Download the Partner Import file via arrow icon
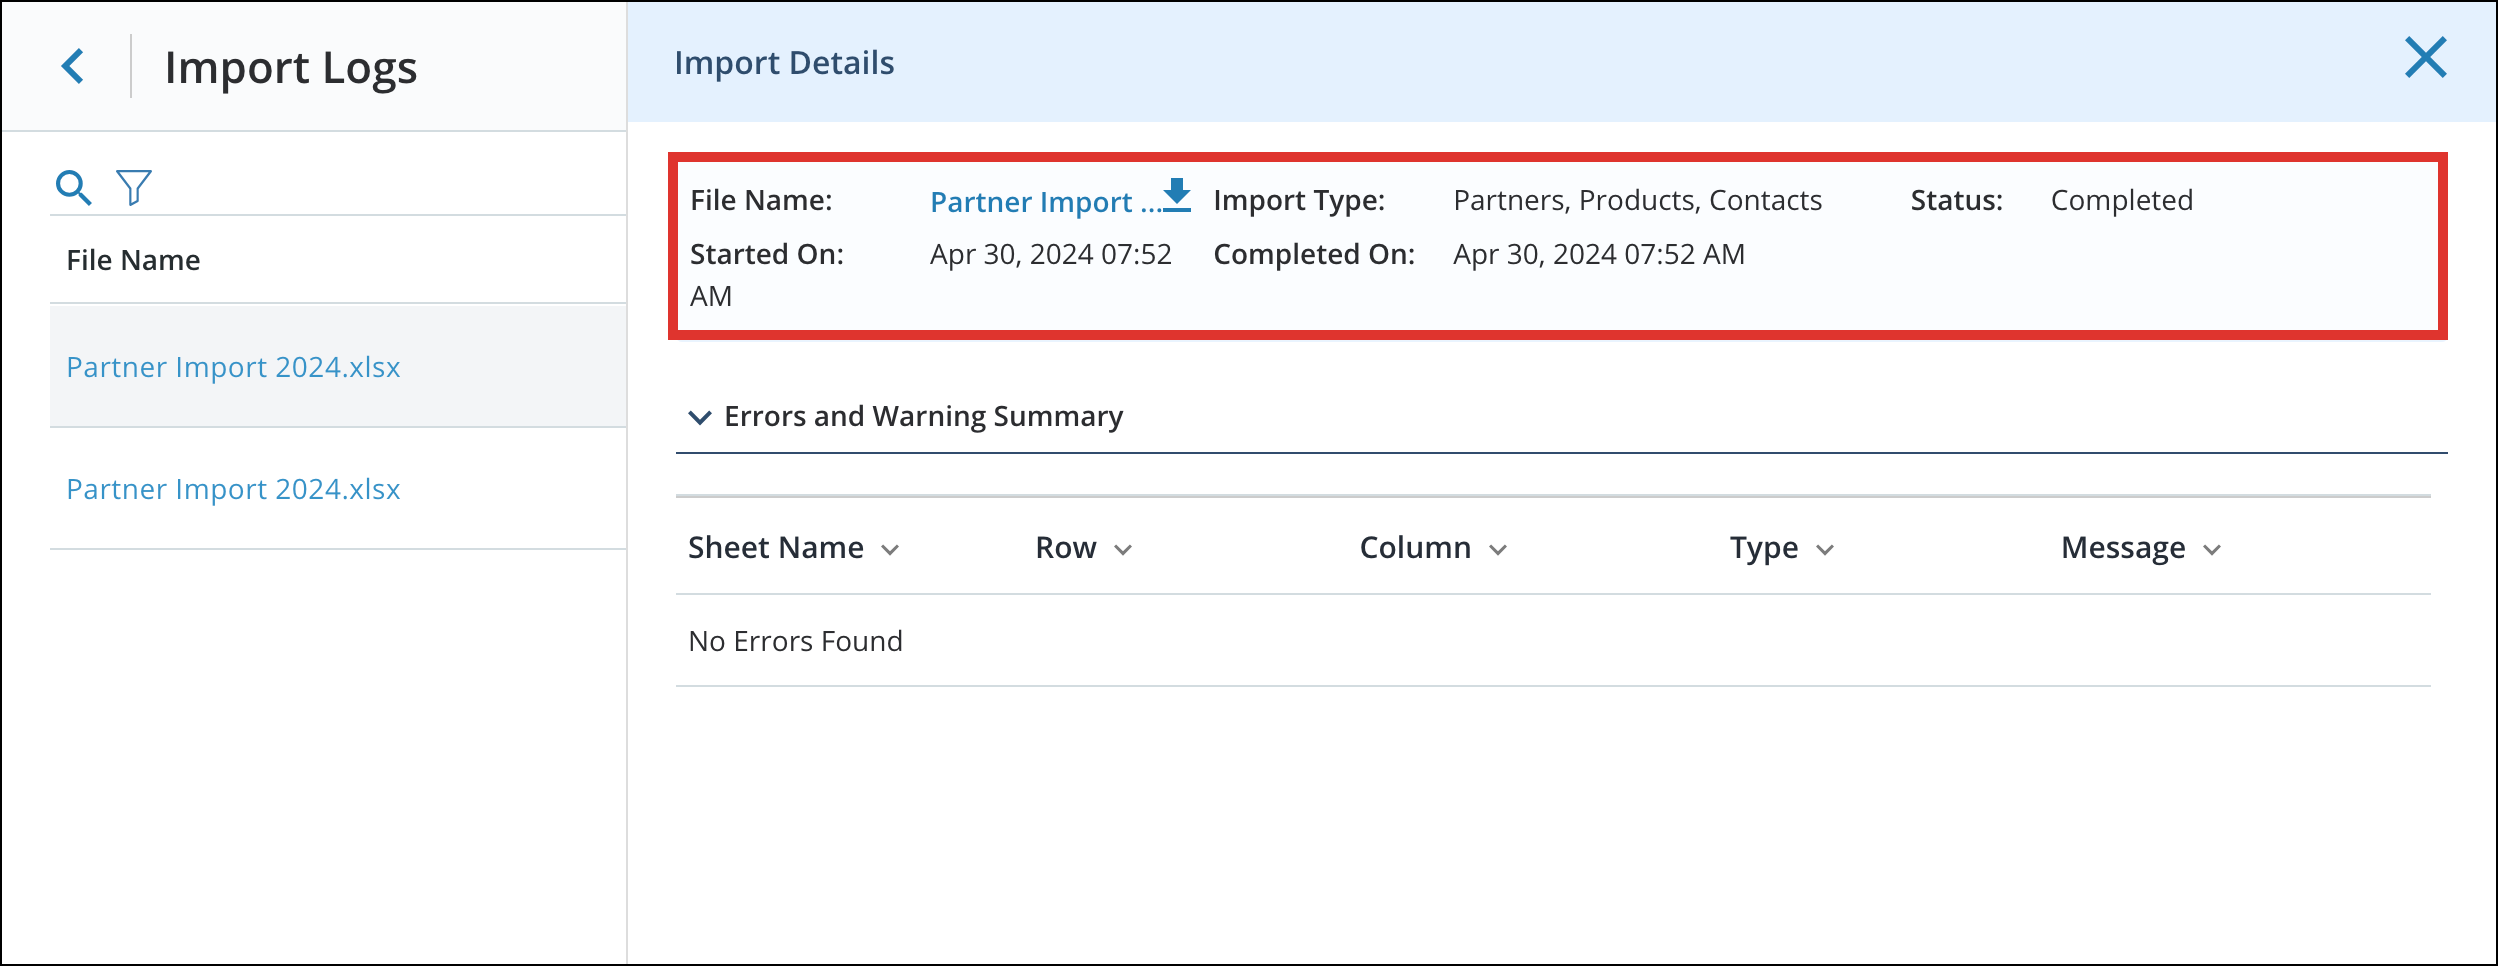This screenshot has width=2498, height=966. [1177, 195]
